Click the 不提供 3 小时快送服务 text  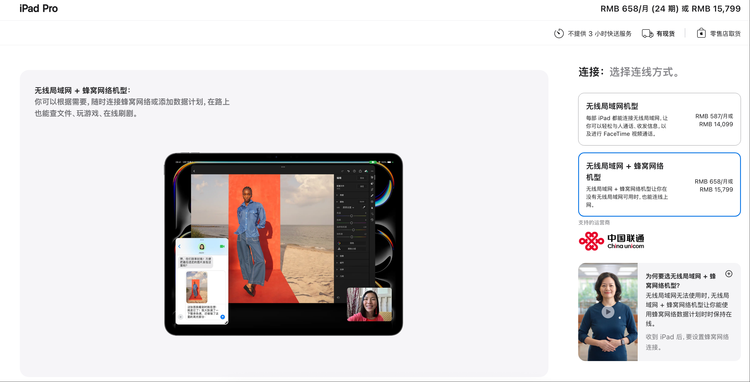pos(600,34)
